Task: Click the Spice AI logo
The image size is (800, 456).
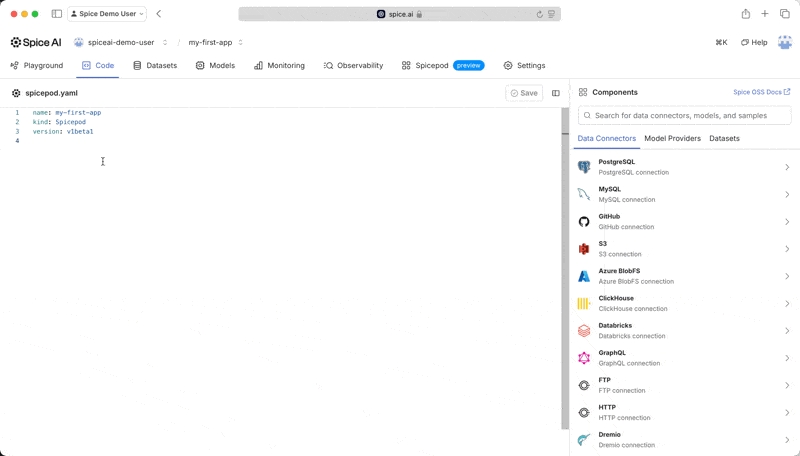Action: click(36, 43)
